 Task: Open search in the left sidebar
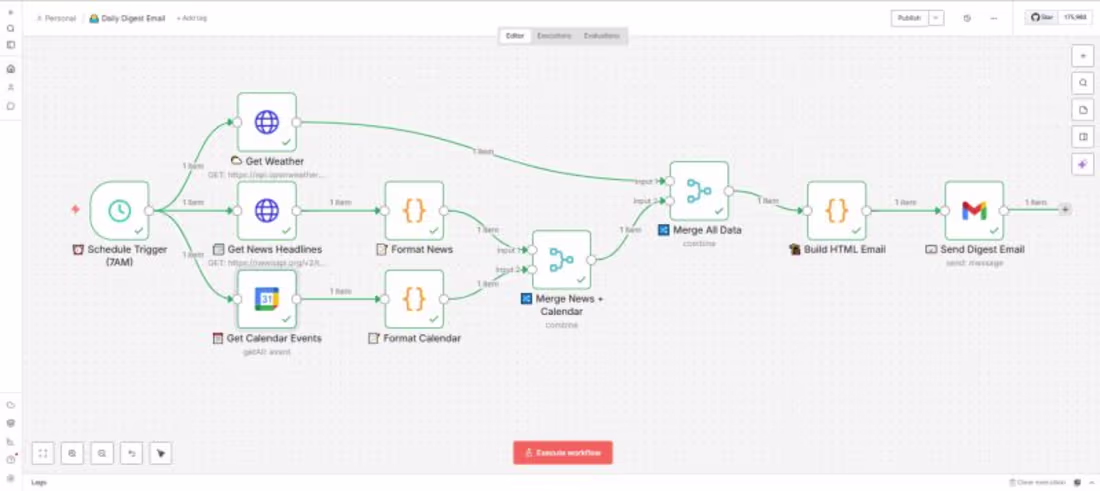tap(11, 29)
